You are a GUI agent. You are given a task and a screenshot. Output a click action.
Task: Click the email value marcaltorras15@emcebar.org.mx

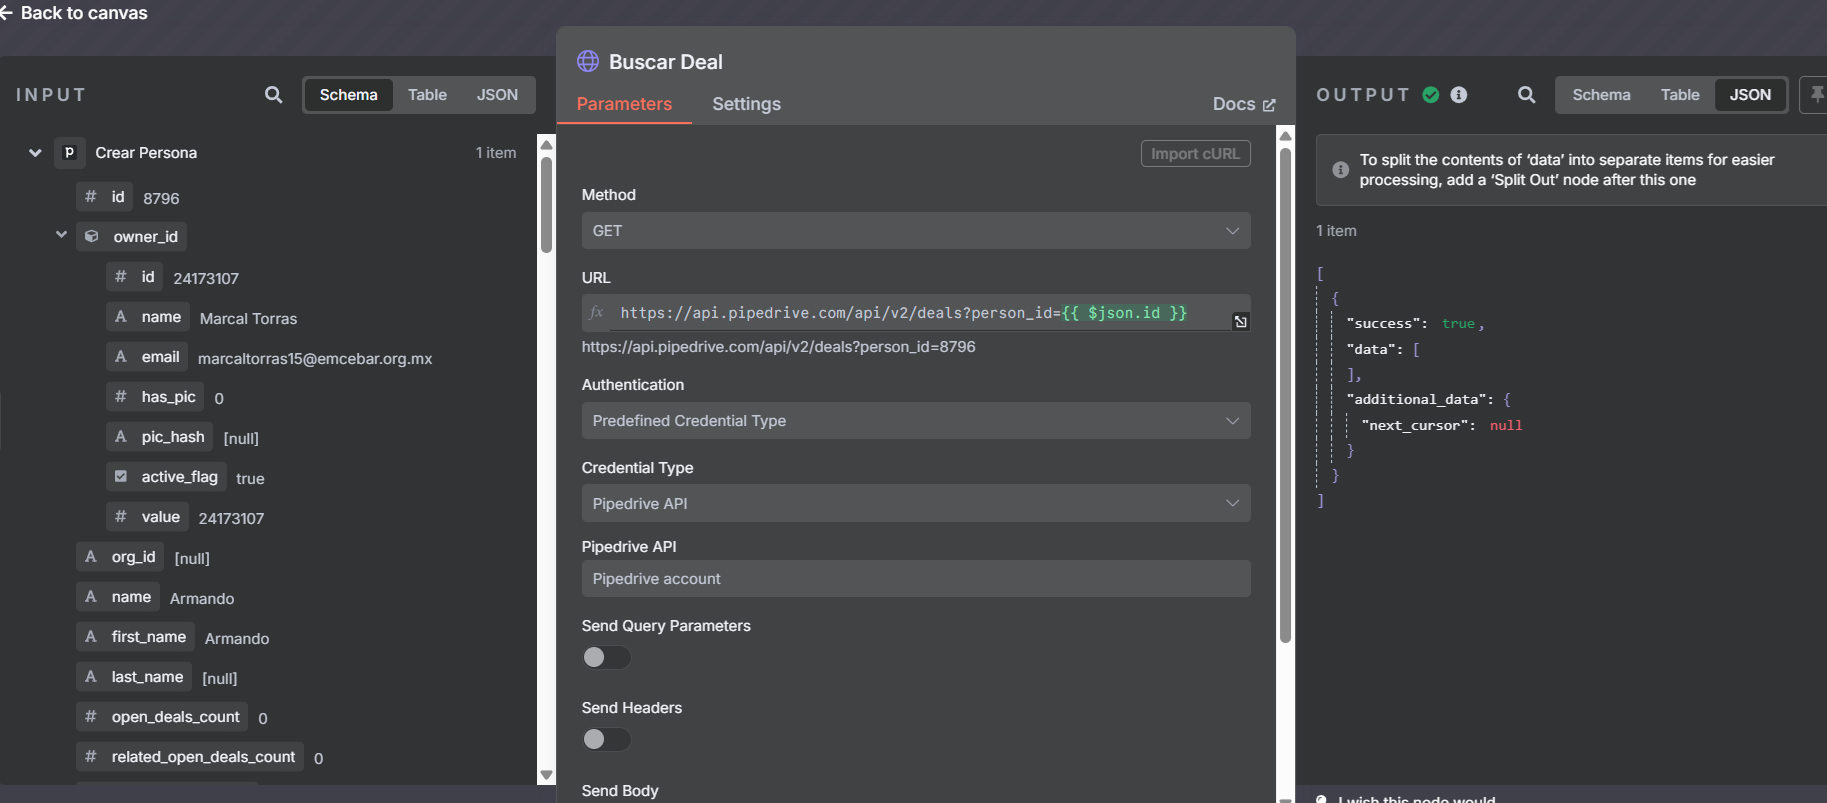[315, 358]
